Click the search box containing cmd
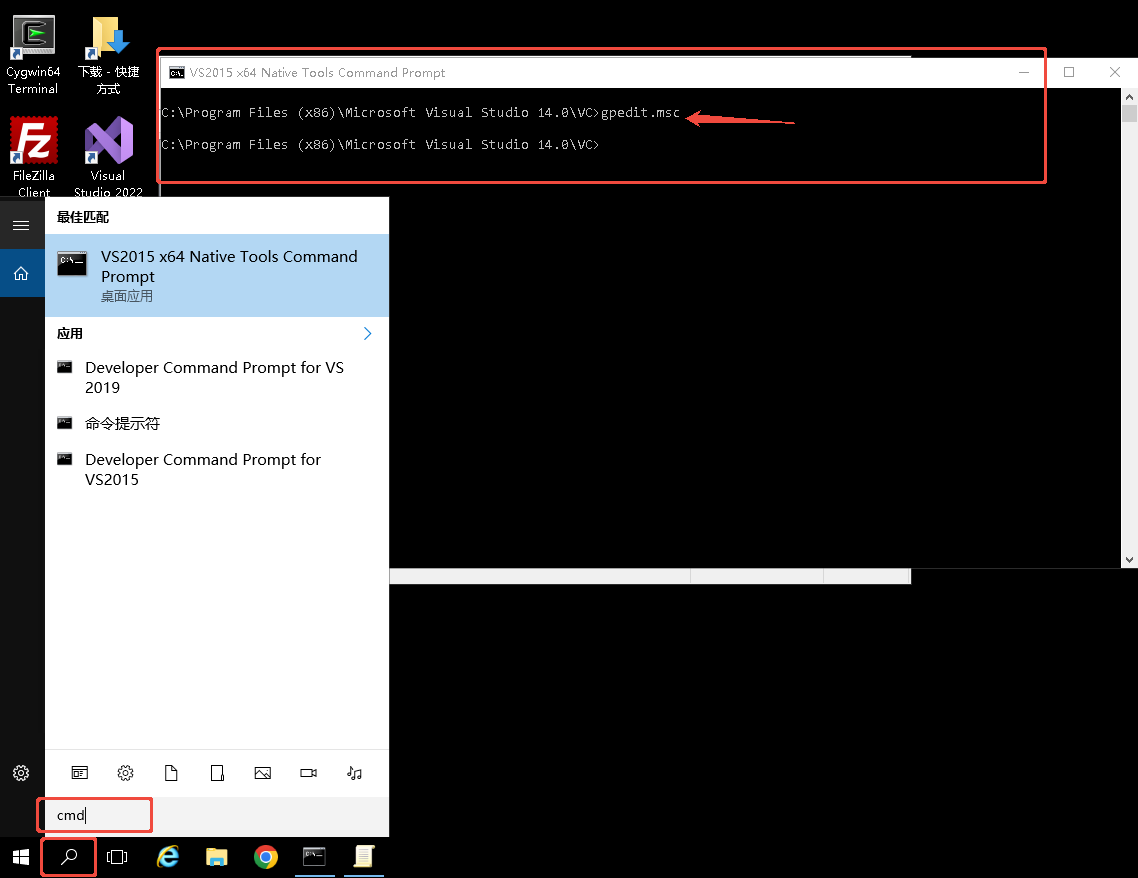Image resolution: width=1138 pixels, height=878 pixels. click(217, 816)
